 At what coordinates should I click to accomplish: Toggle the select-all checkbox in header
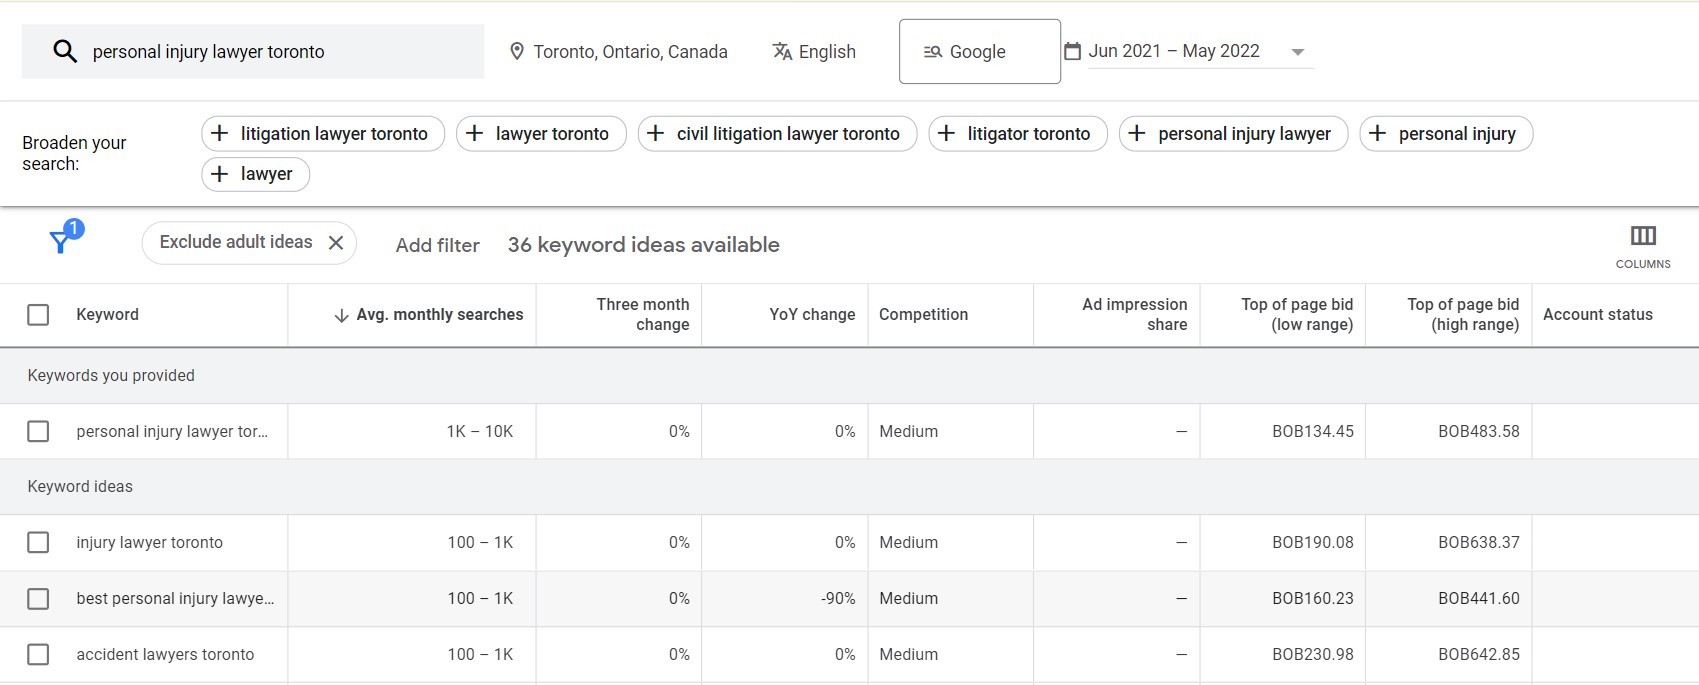click(38, 315)
